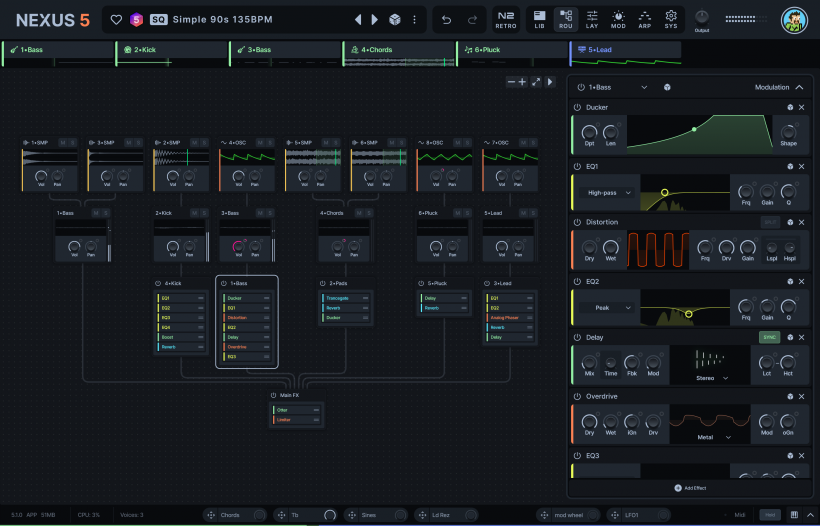Randomize preset with the dice icon
Viewport: 820px width, 526px height.
[x=395, y=20]
